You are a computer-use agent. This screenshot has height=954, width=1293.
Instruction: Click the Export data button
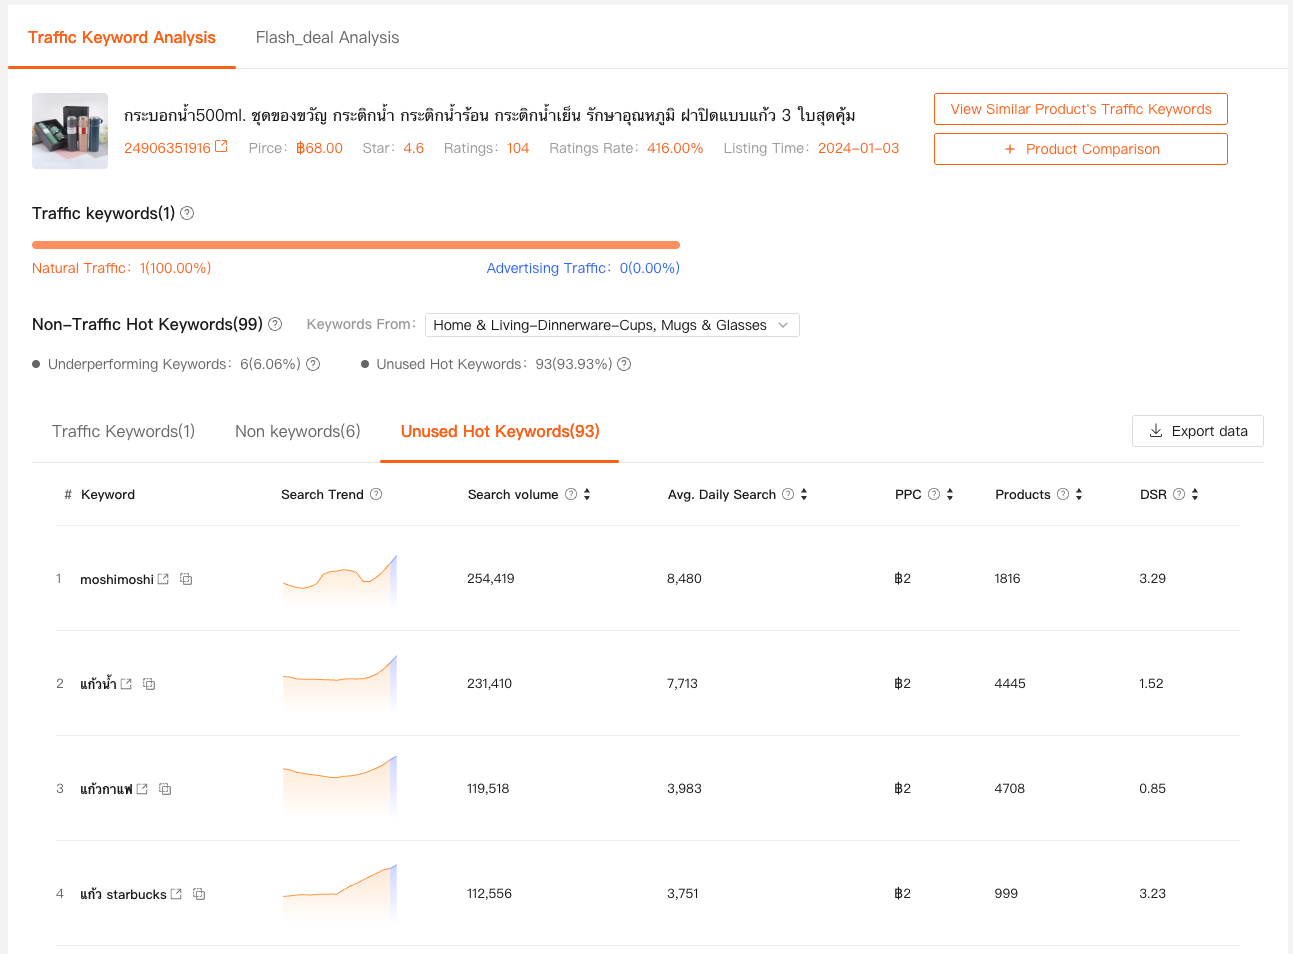pos(1198,431)
